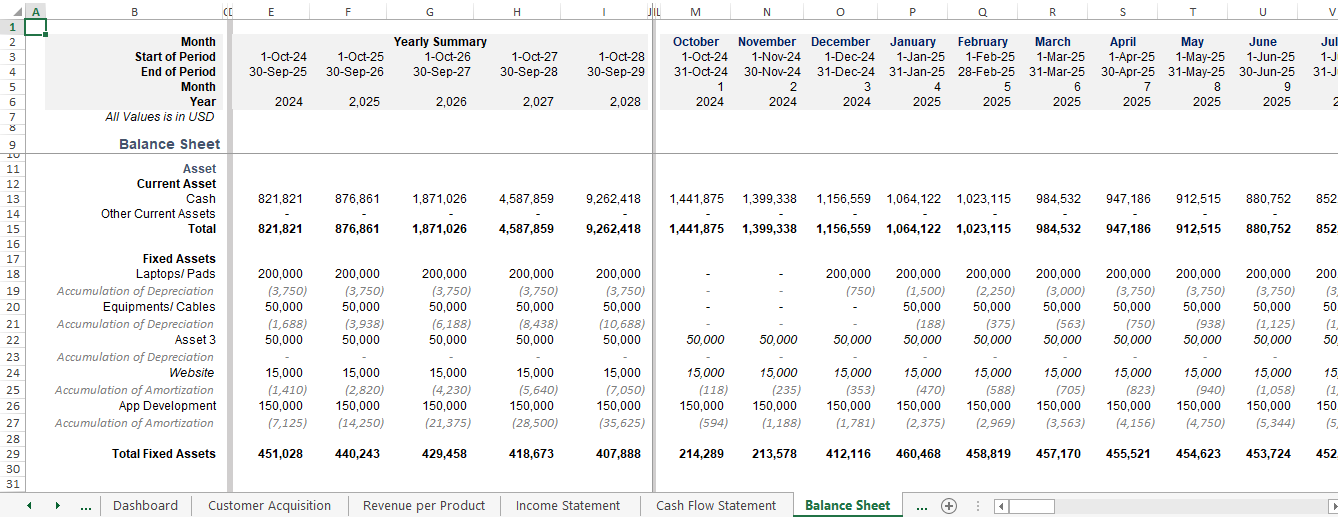Switch to Income Statement sheet tab
The height and width of the screenshot is (517, 1338).
click(568, 506)
